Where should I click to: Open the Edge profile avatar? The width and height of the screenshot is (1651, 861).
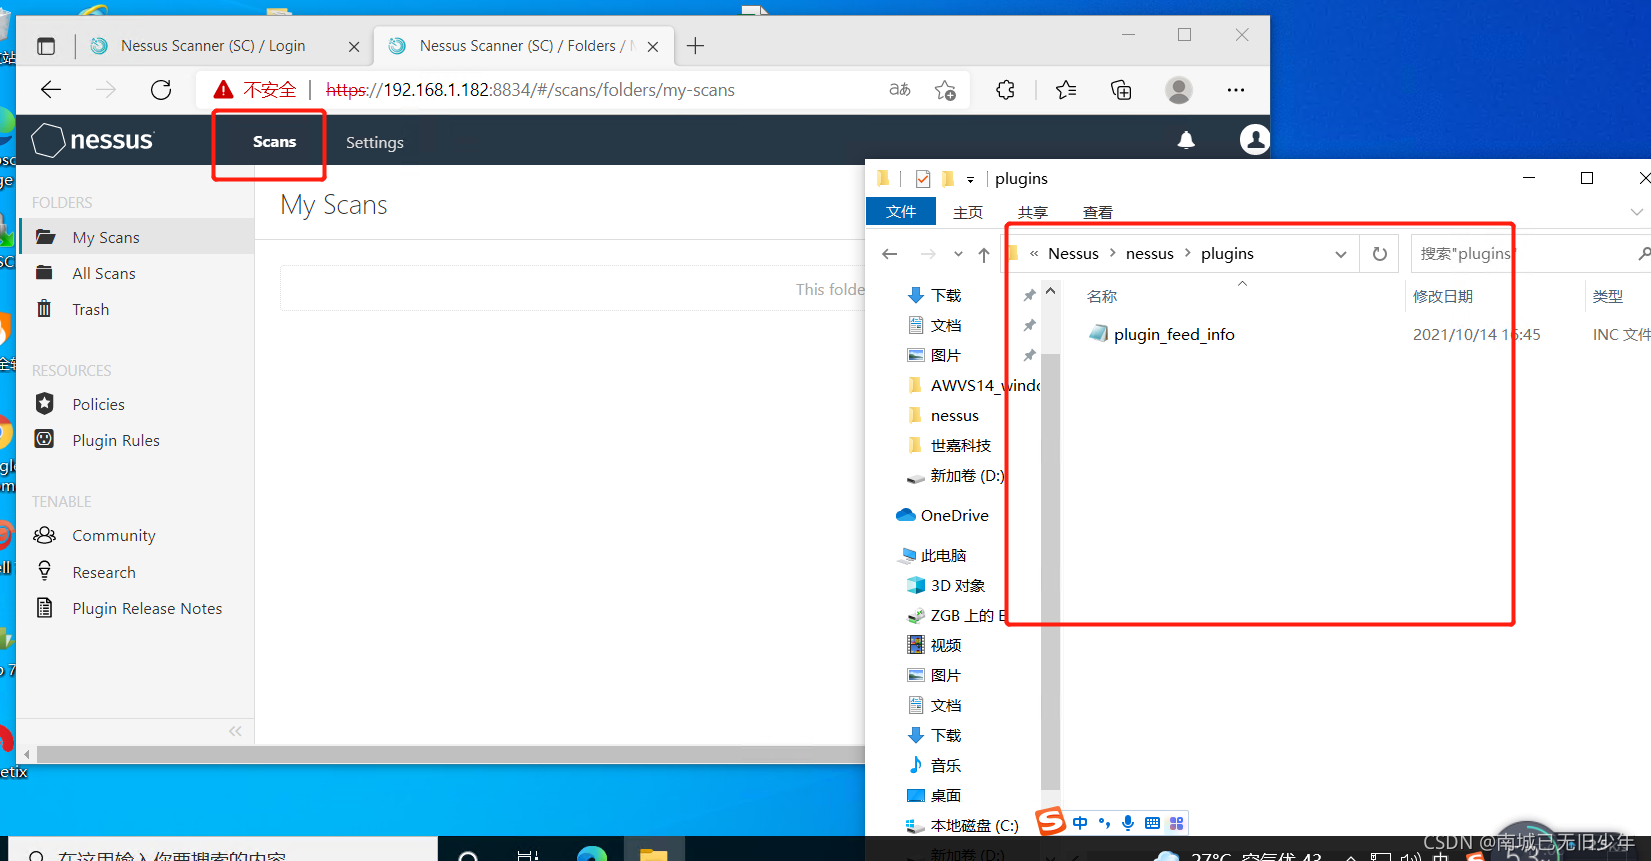[1179, 90]
